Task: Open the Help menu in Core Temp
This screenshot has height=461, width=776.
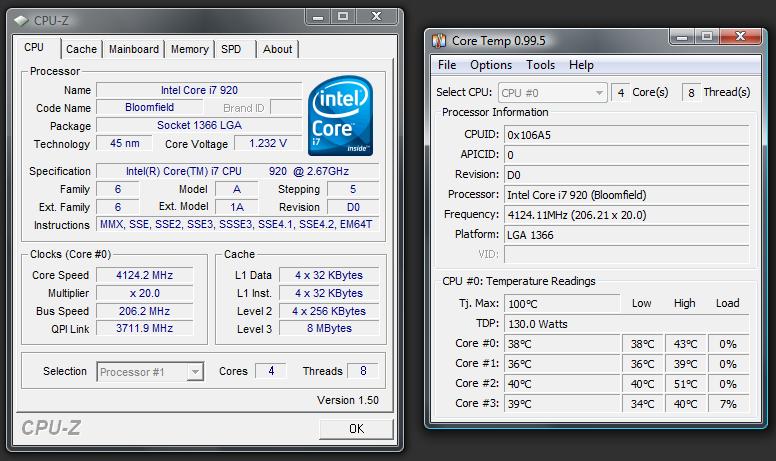Action: point(581,65)
